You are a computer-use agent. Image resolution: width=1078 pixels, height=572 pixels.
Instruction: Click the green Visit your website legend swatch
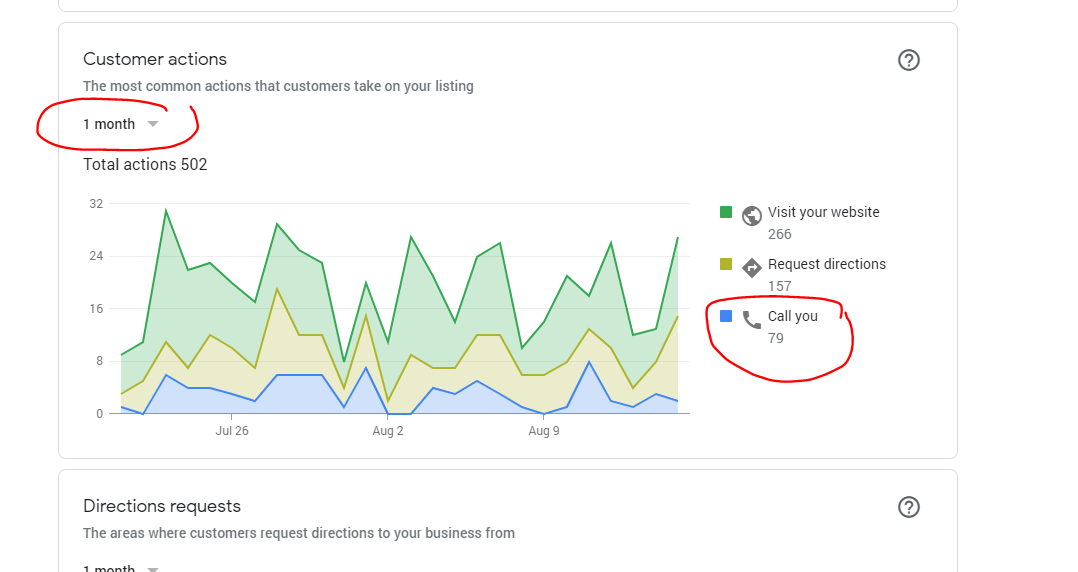[726, 212]
